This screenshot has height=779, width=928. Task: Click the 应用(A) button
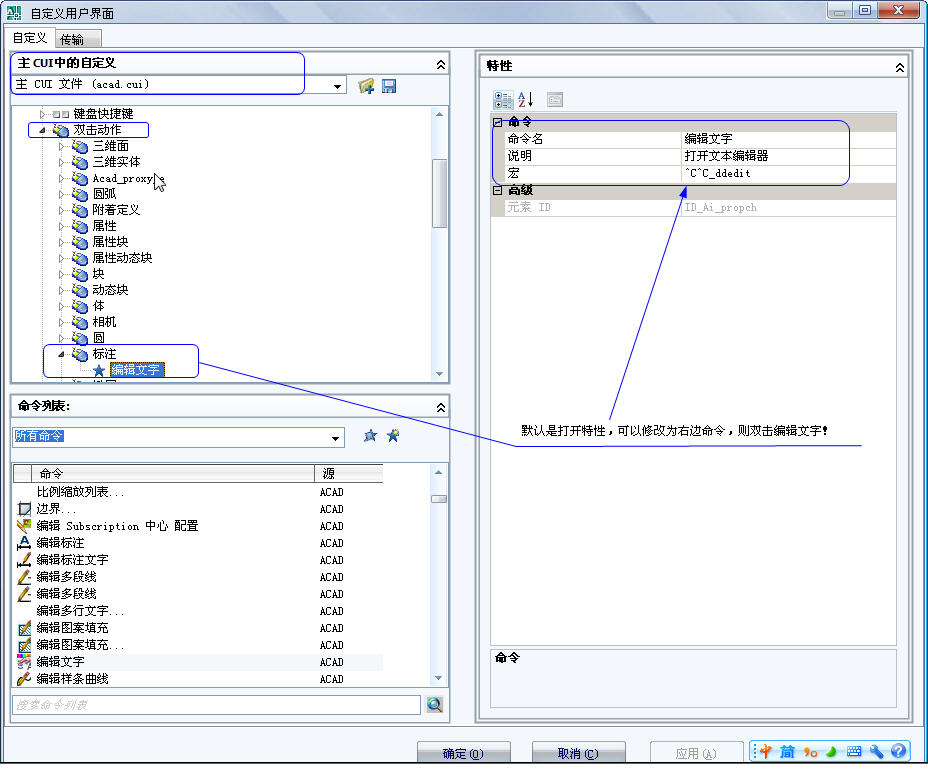[x=696, y=752]
